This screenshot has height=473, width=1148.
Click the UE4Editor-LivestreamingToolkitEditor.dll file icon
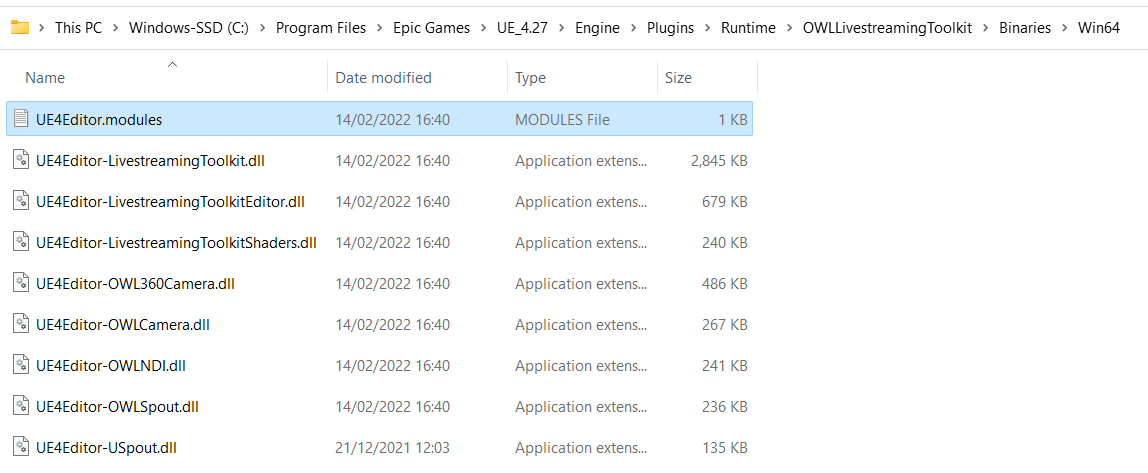21,201
